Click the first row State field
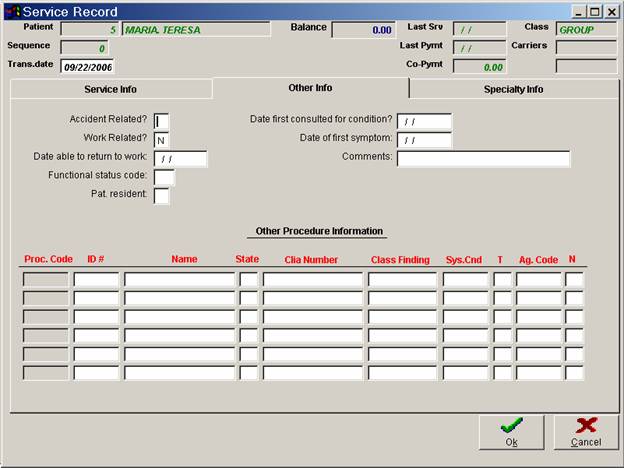The height and width of the screenshot is (468, 624). [x=249, y=279]
